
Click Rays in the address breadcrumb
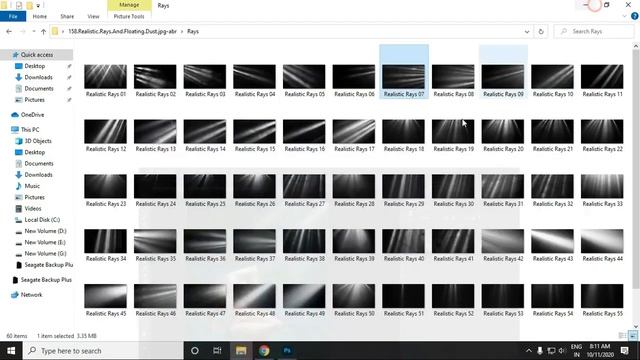(193, 31)
